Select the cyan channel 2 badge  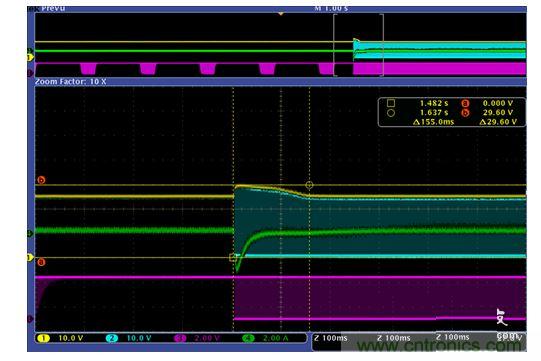click(111, 338)
